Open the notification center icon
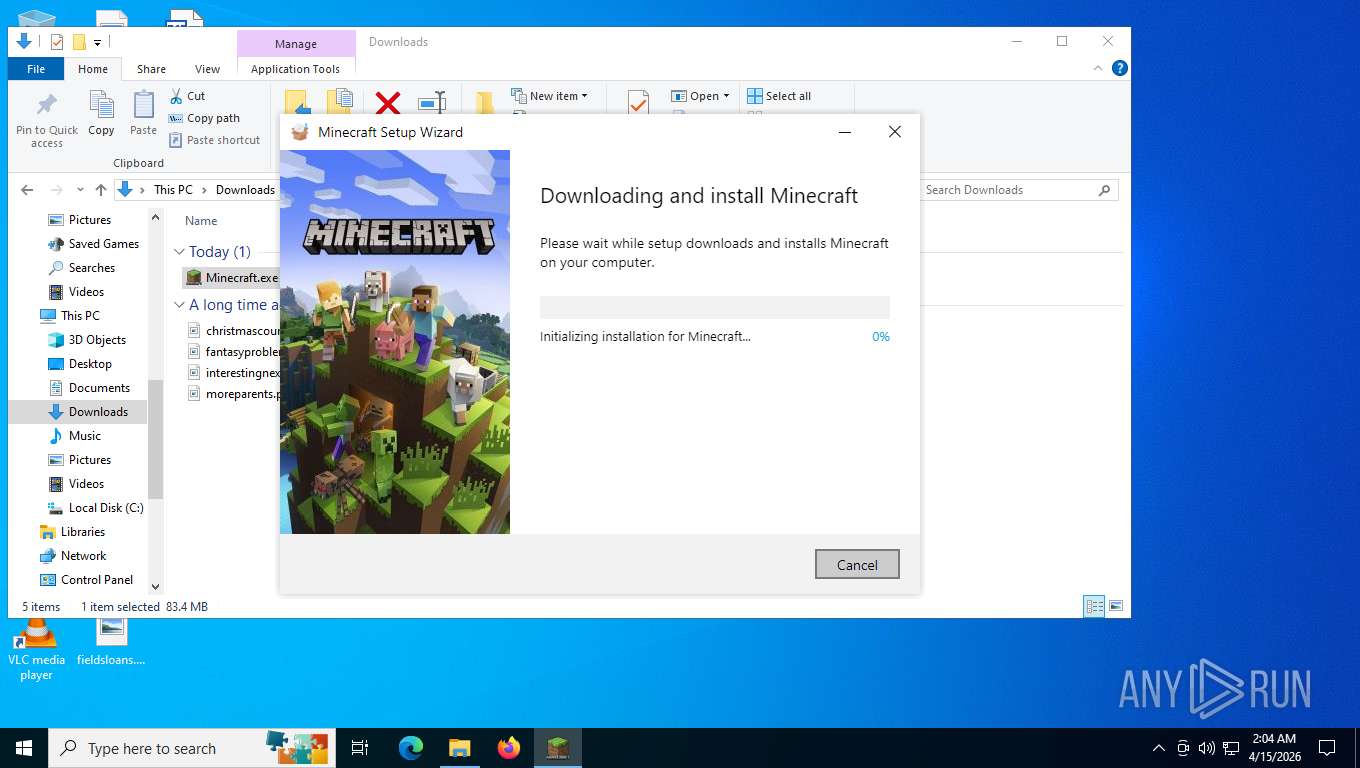The width and height of the screenshot is (1360, 768). (x=1327, y=748)
